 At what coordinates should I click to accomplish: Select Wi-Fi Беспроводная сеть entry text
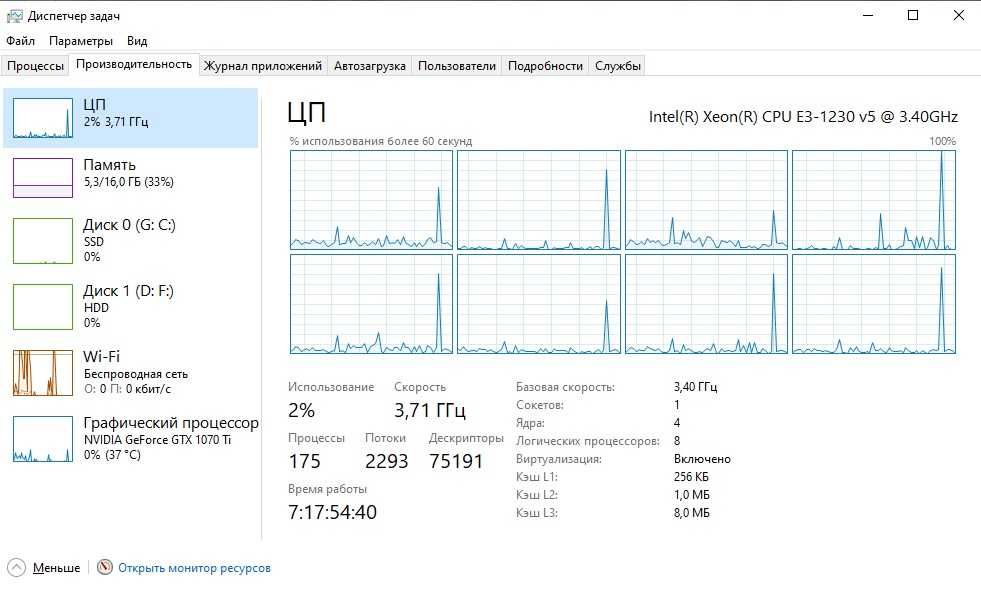(x=135, y=372)
